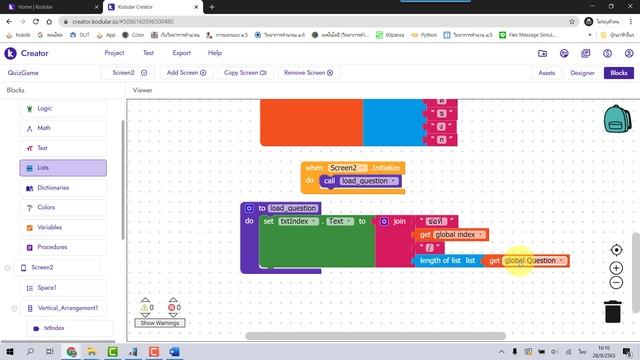Select the Text blocks category
The width and height of the screenshot is (640, 360).
[x=63, y=148]
